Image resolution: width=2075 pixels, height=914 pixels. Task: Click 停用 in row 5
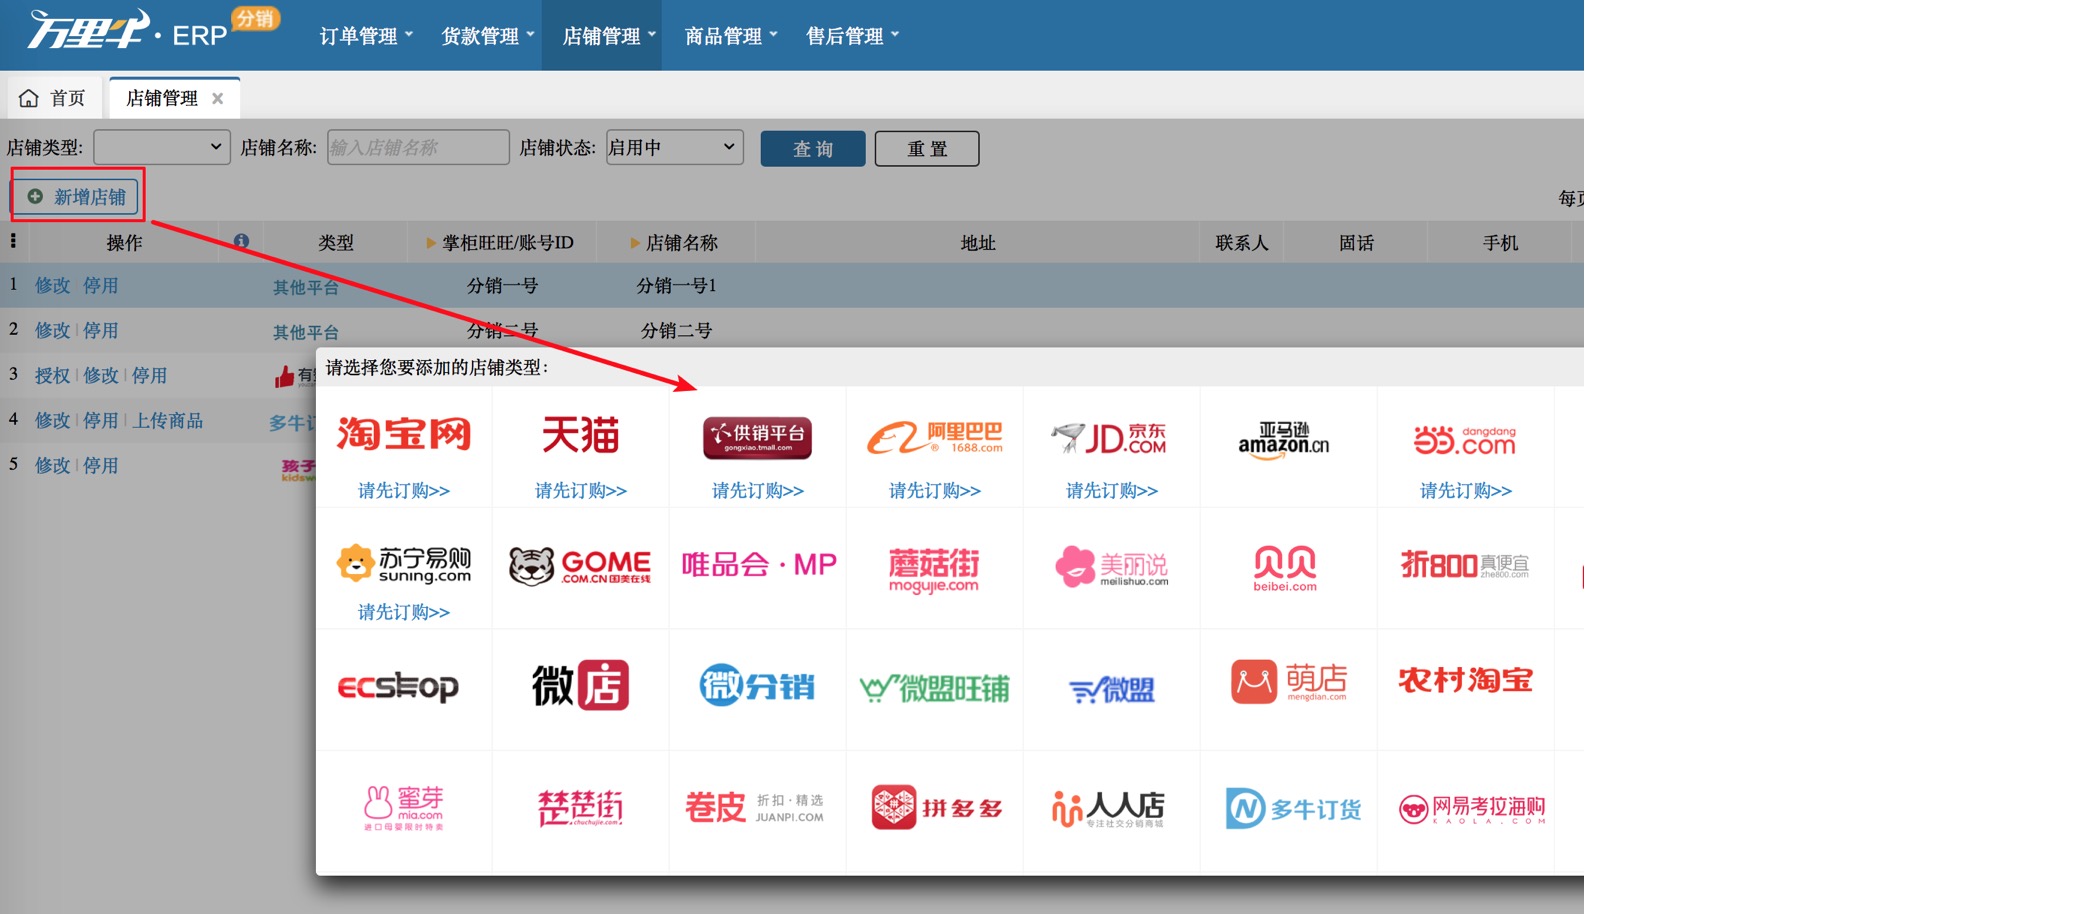click(100, 465)
